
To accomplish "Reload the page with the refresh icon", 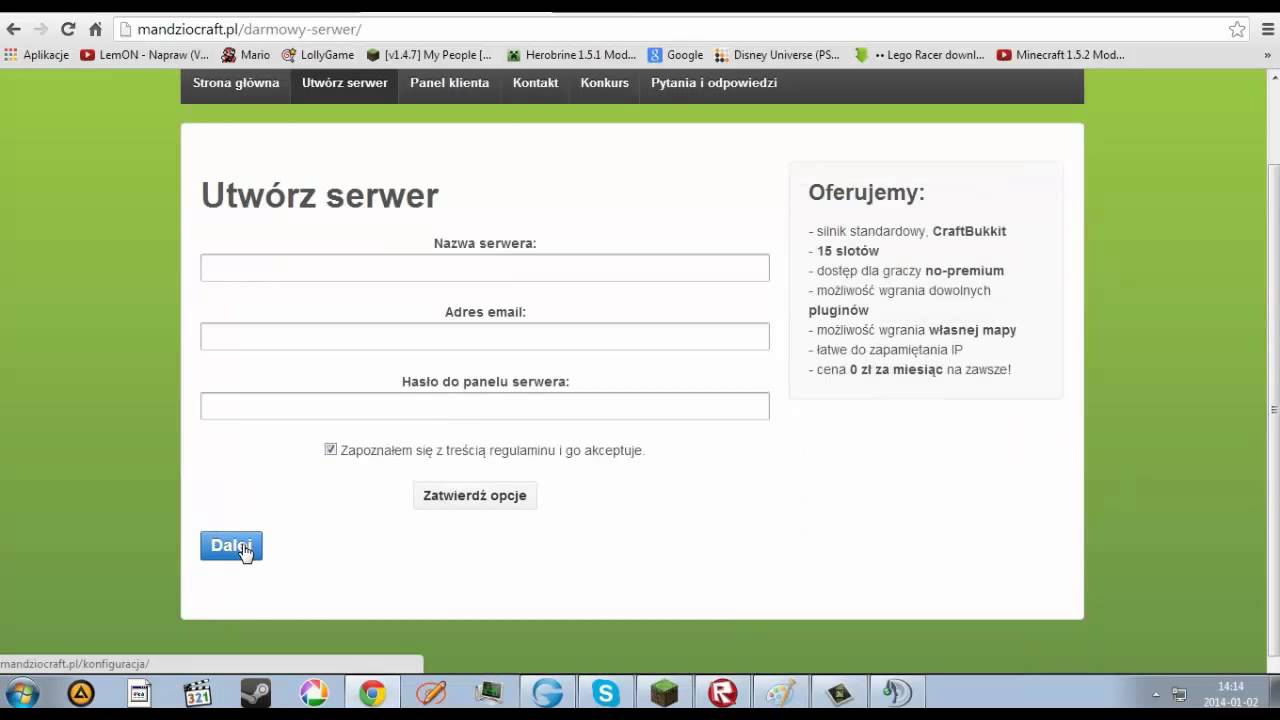I will click(68, 29).
